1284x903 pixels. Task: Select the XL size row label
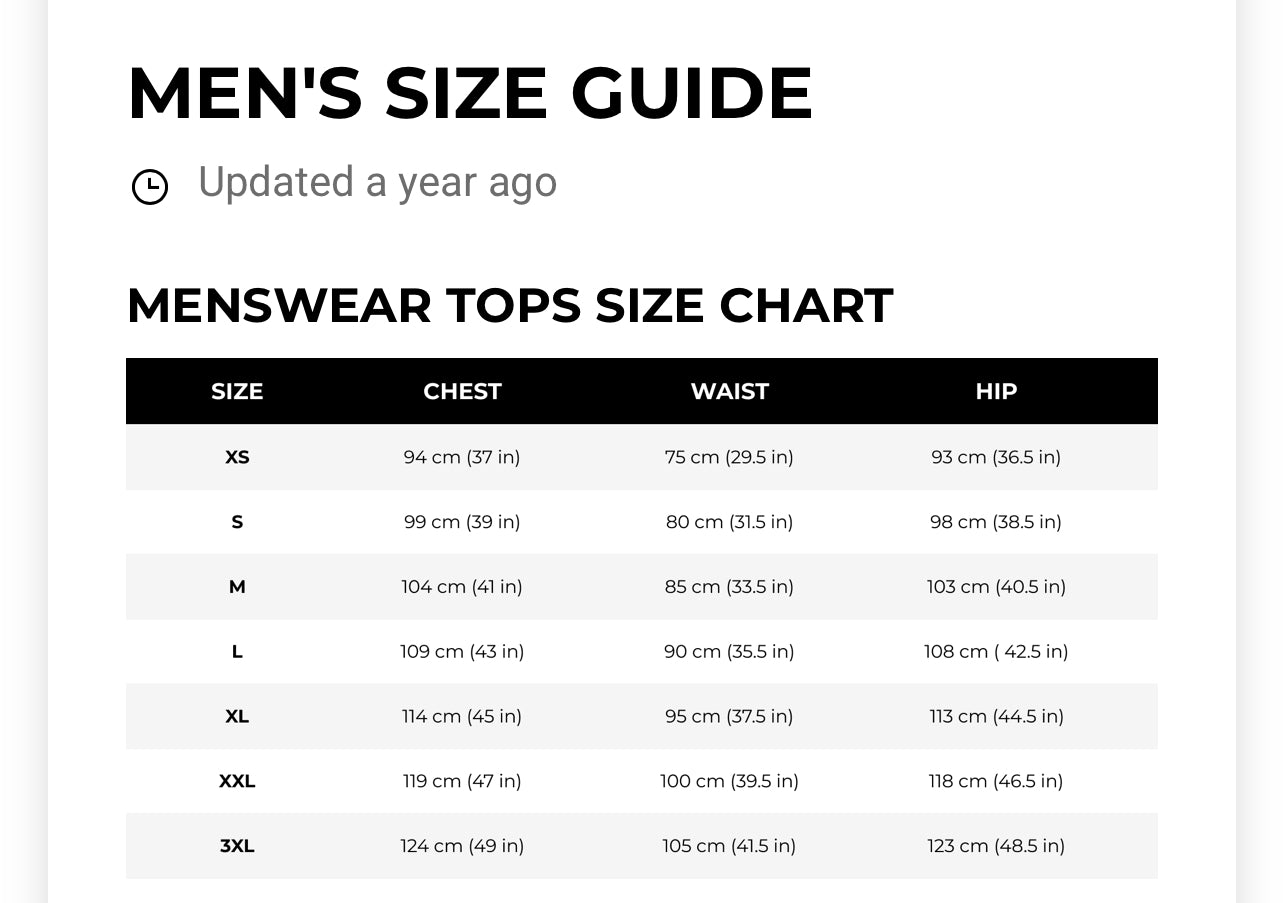pos(237,716)
